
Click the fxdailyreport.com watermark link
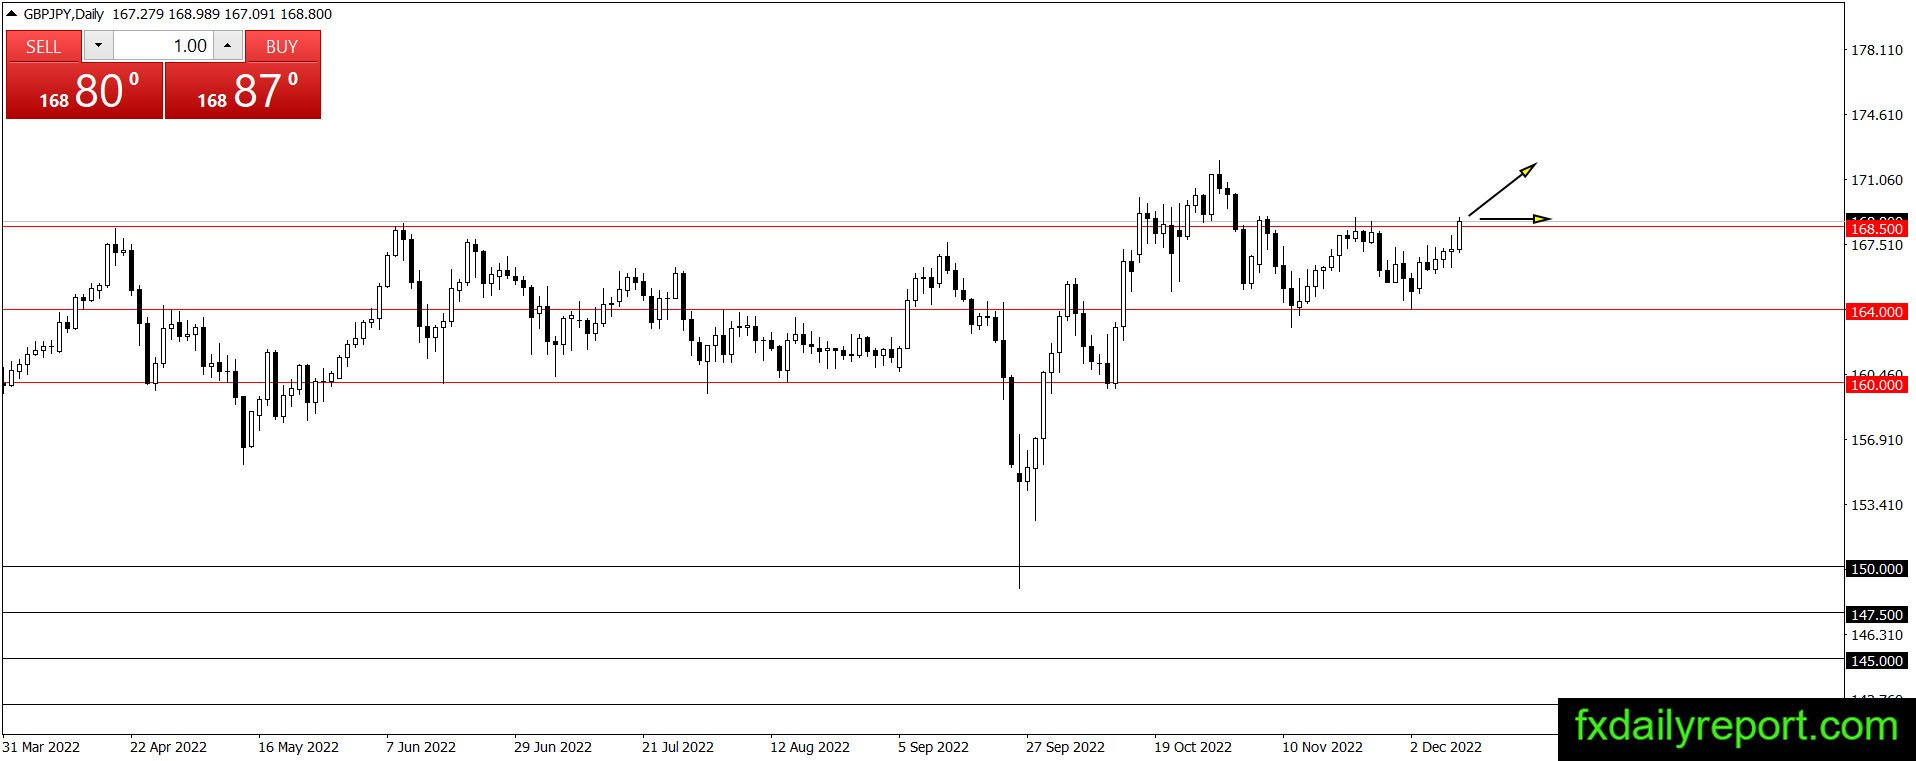tap(1736, 727)
